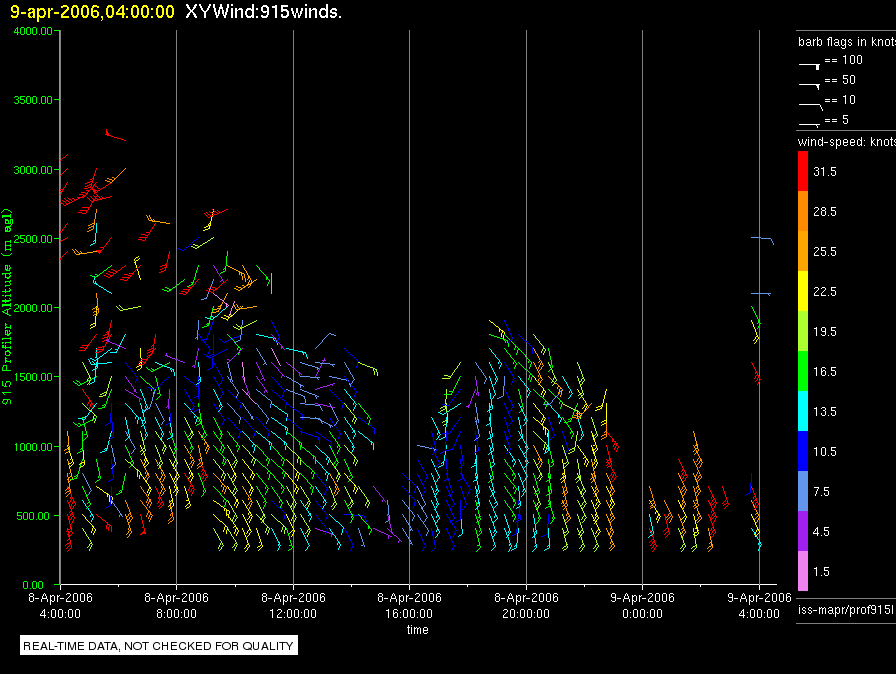Click the blue 10.5 knots color swatch
Image resolution: width=896 pixels, height=674 pixels.
tap(802, 452)
